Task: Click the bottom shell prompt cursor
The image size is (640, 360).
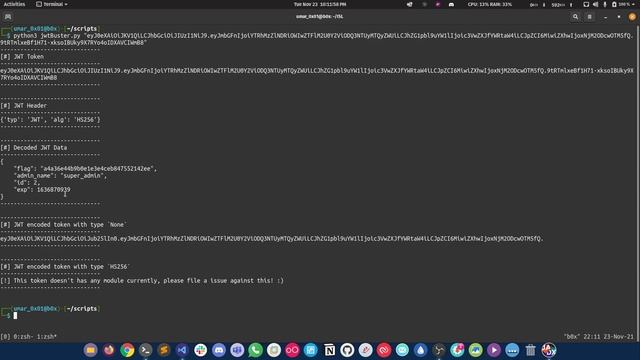Action: pos(15,316)
